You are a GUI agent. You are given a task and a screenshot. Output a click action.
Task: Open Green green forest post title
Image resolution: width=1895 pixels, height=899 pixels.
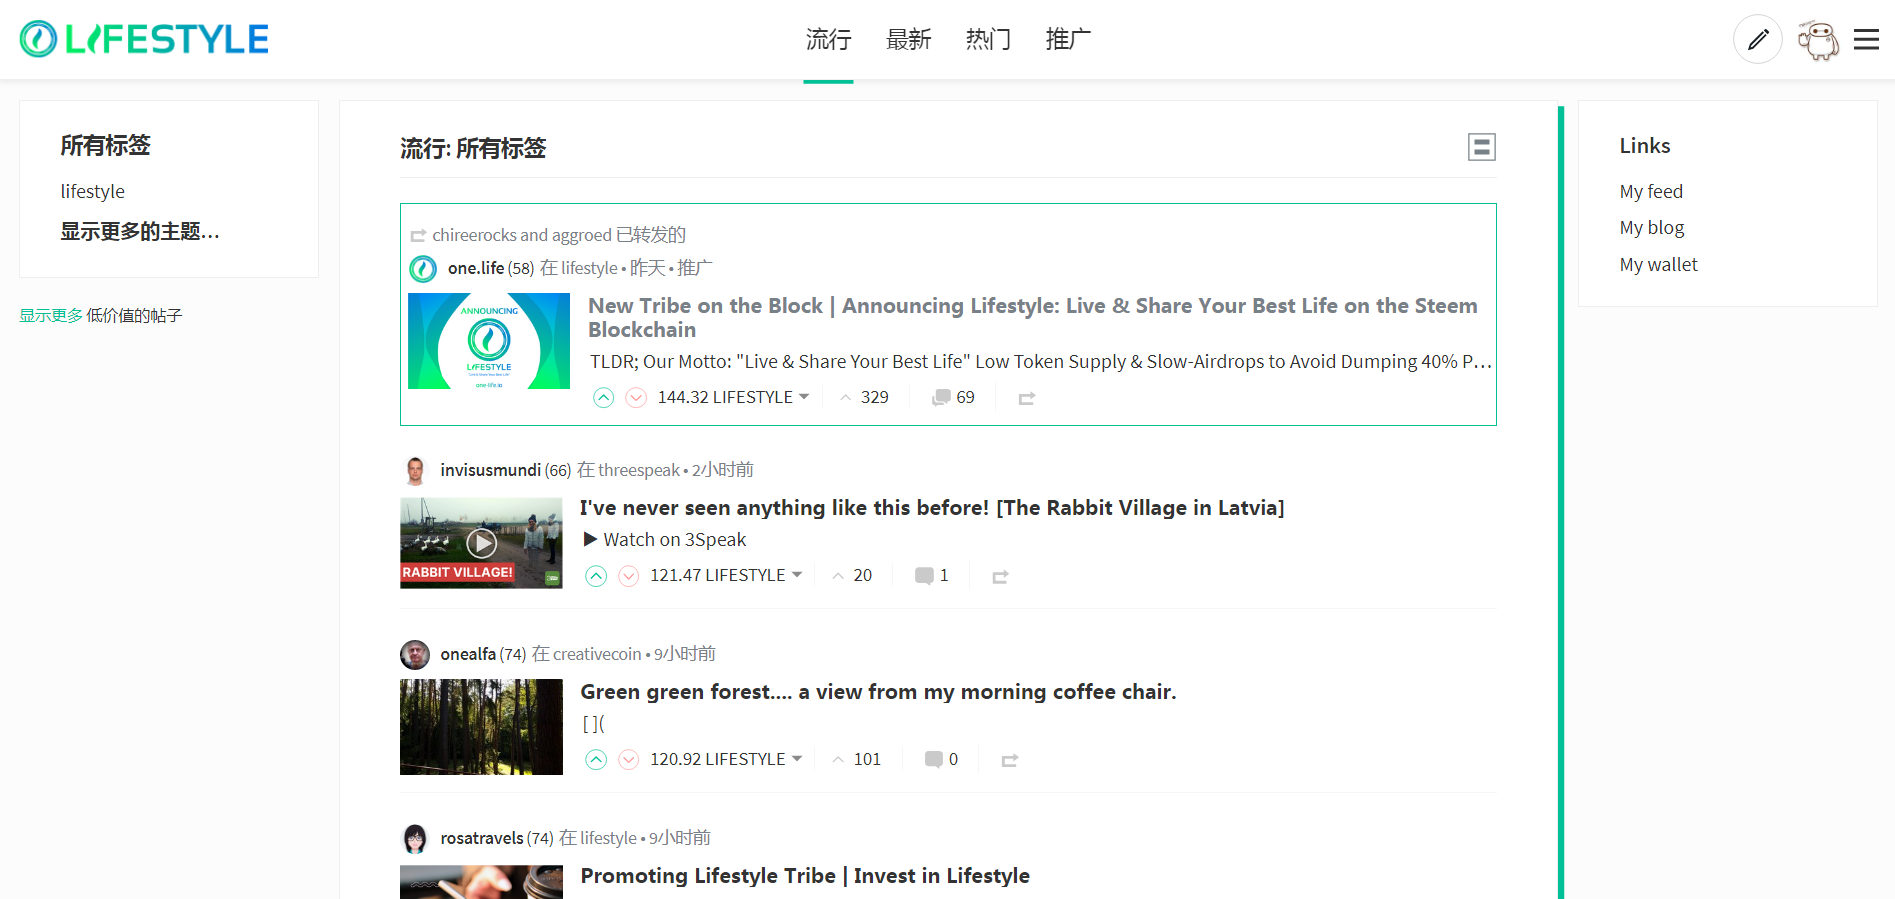coord(878,692)
